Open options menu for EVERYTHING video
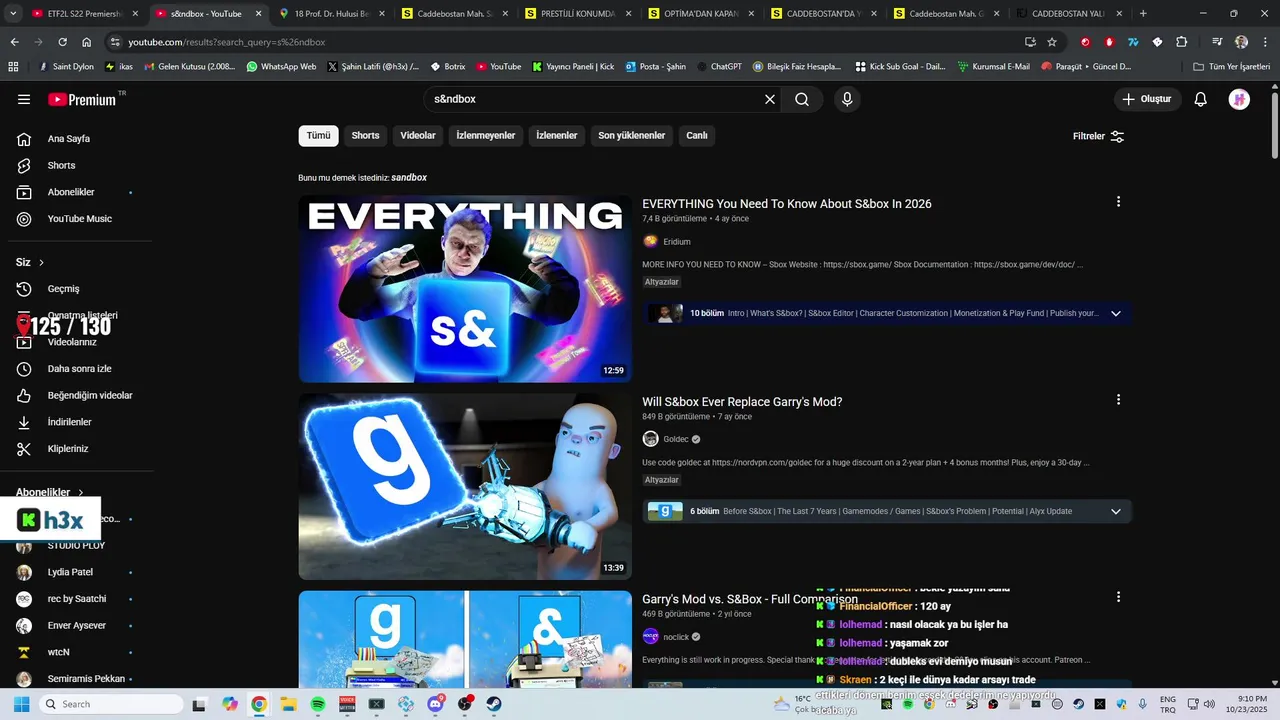This screenshot has height=720, width=1280. (x=1118, y=202)
